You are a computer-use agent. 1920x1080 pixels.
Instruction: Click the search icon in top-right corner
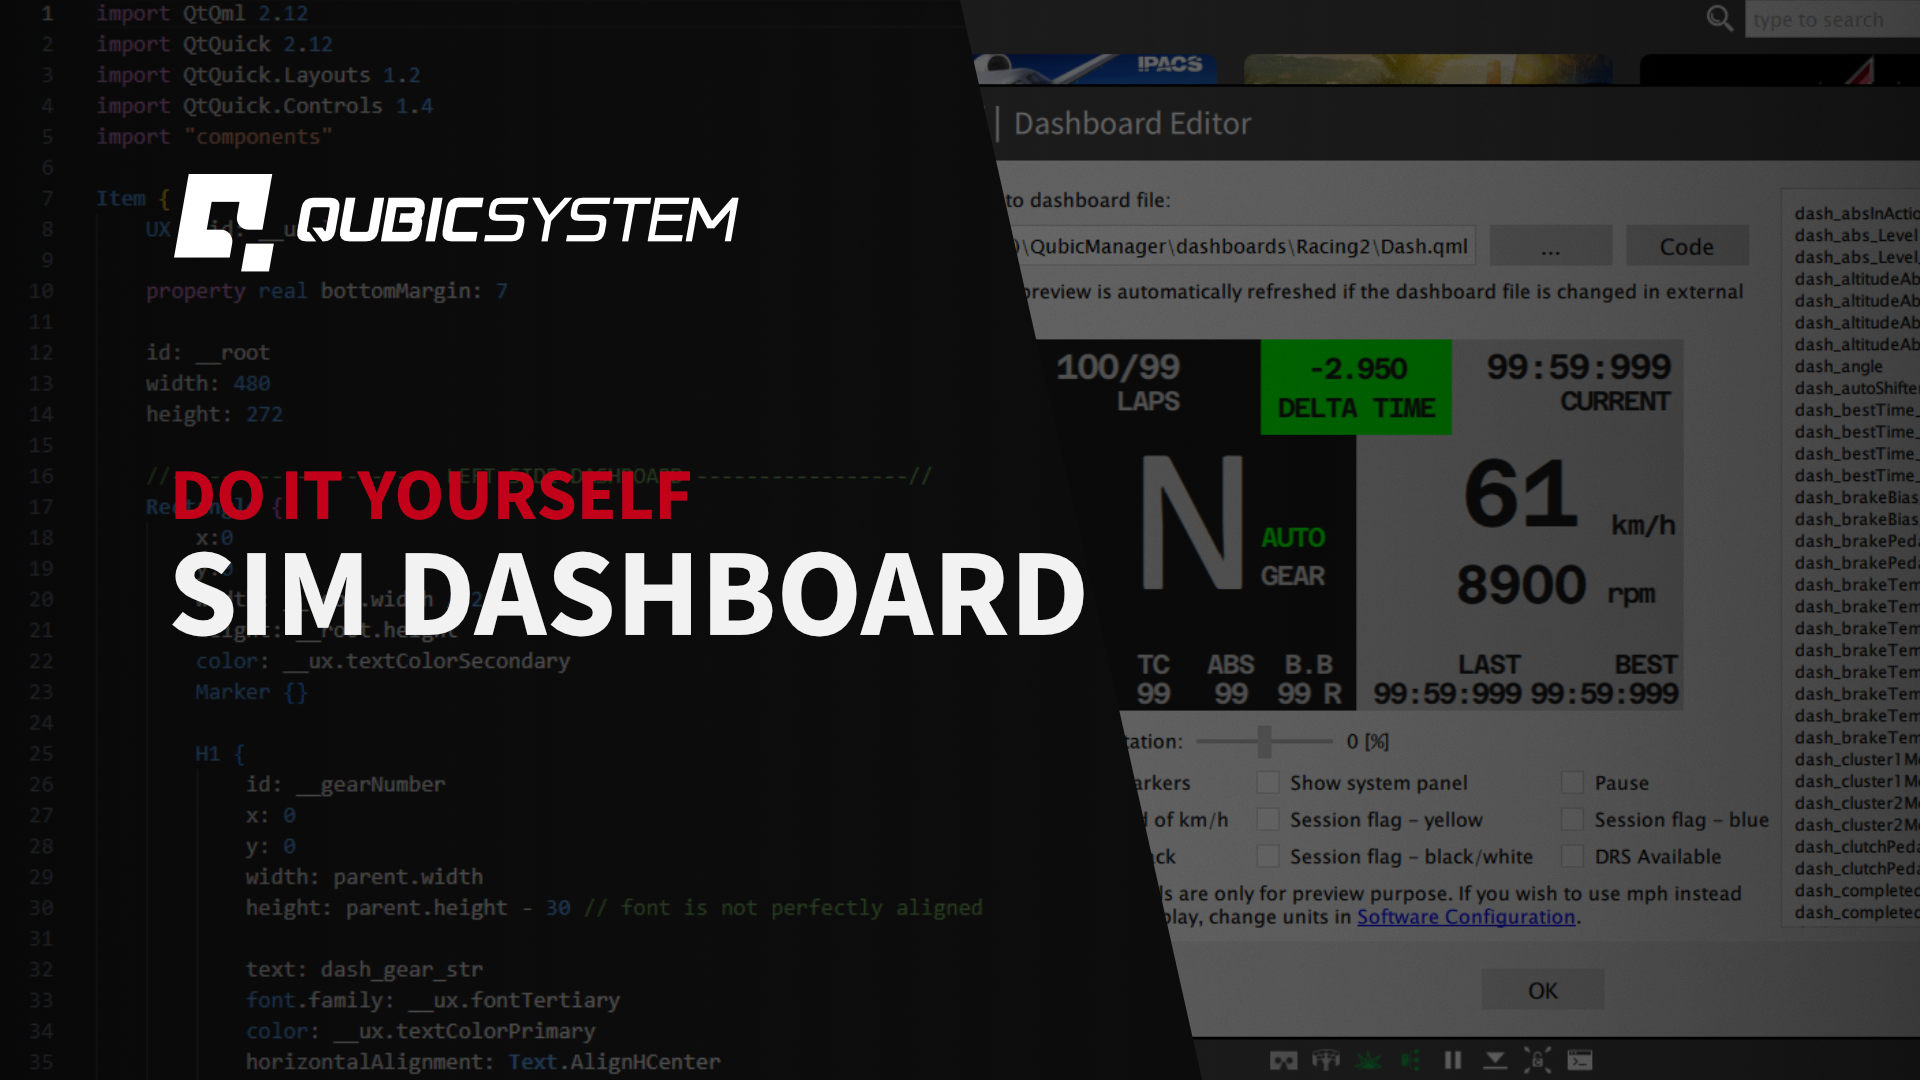(1720, 18)
